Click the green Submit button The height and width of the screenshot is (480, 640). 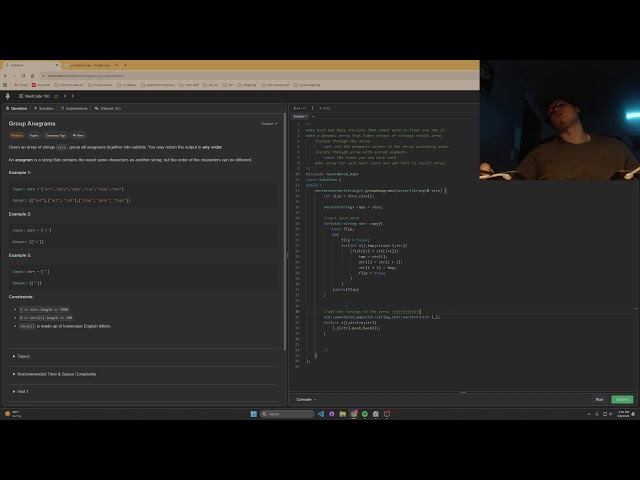coord(622,400)
